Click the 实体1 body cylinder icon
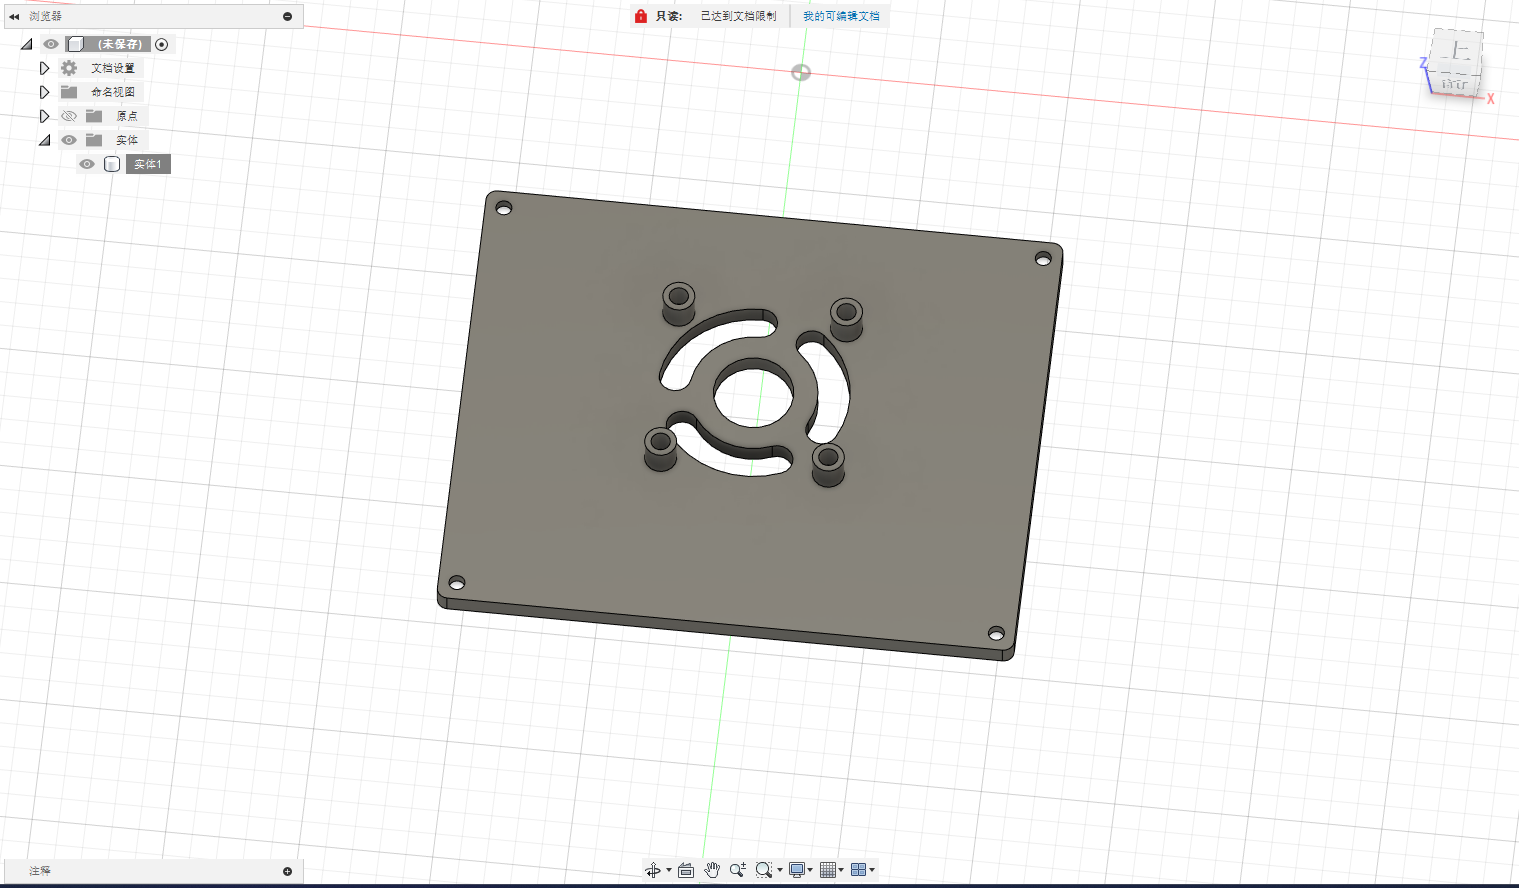This screenshot has width=1519, height=888. (112, 164)
